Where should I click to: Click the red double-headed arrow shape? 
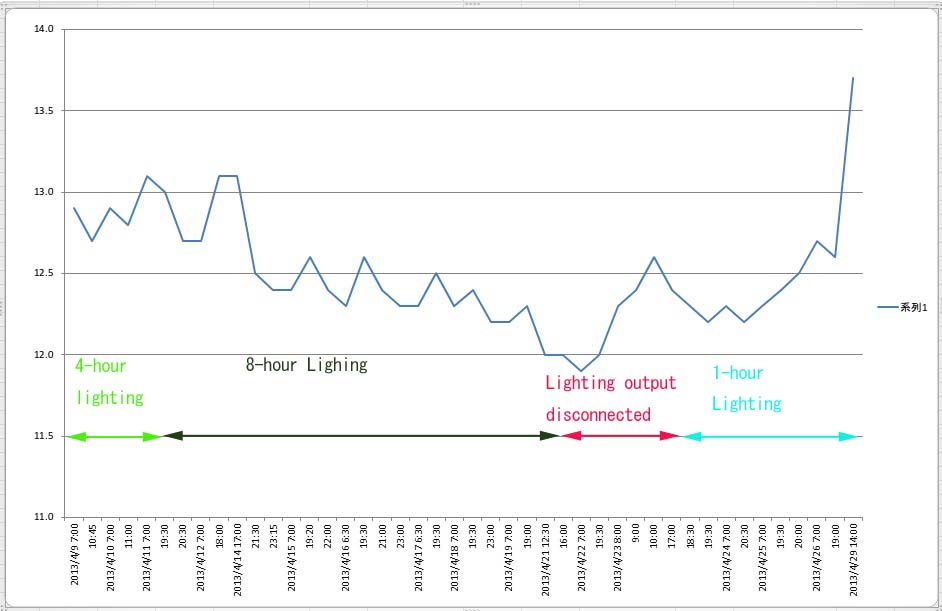tap(620, 436)
